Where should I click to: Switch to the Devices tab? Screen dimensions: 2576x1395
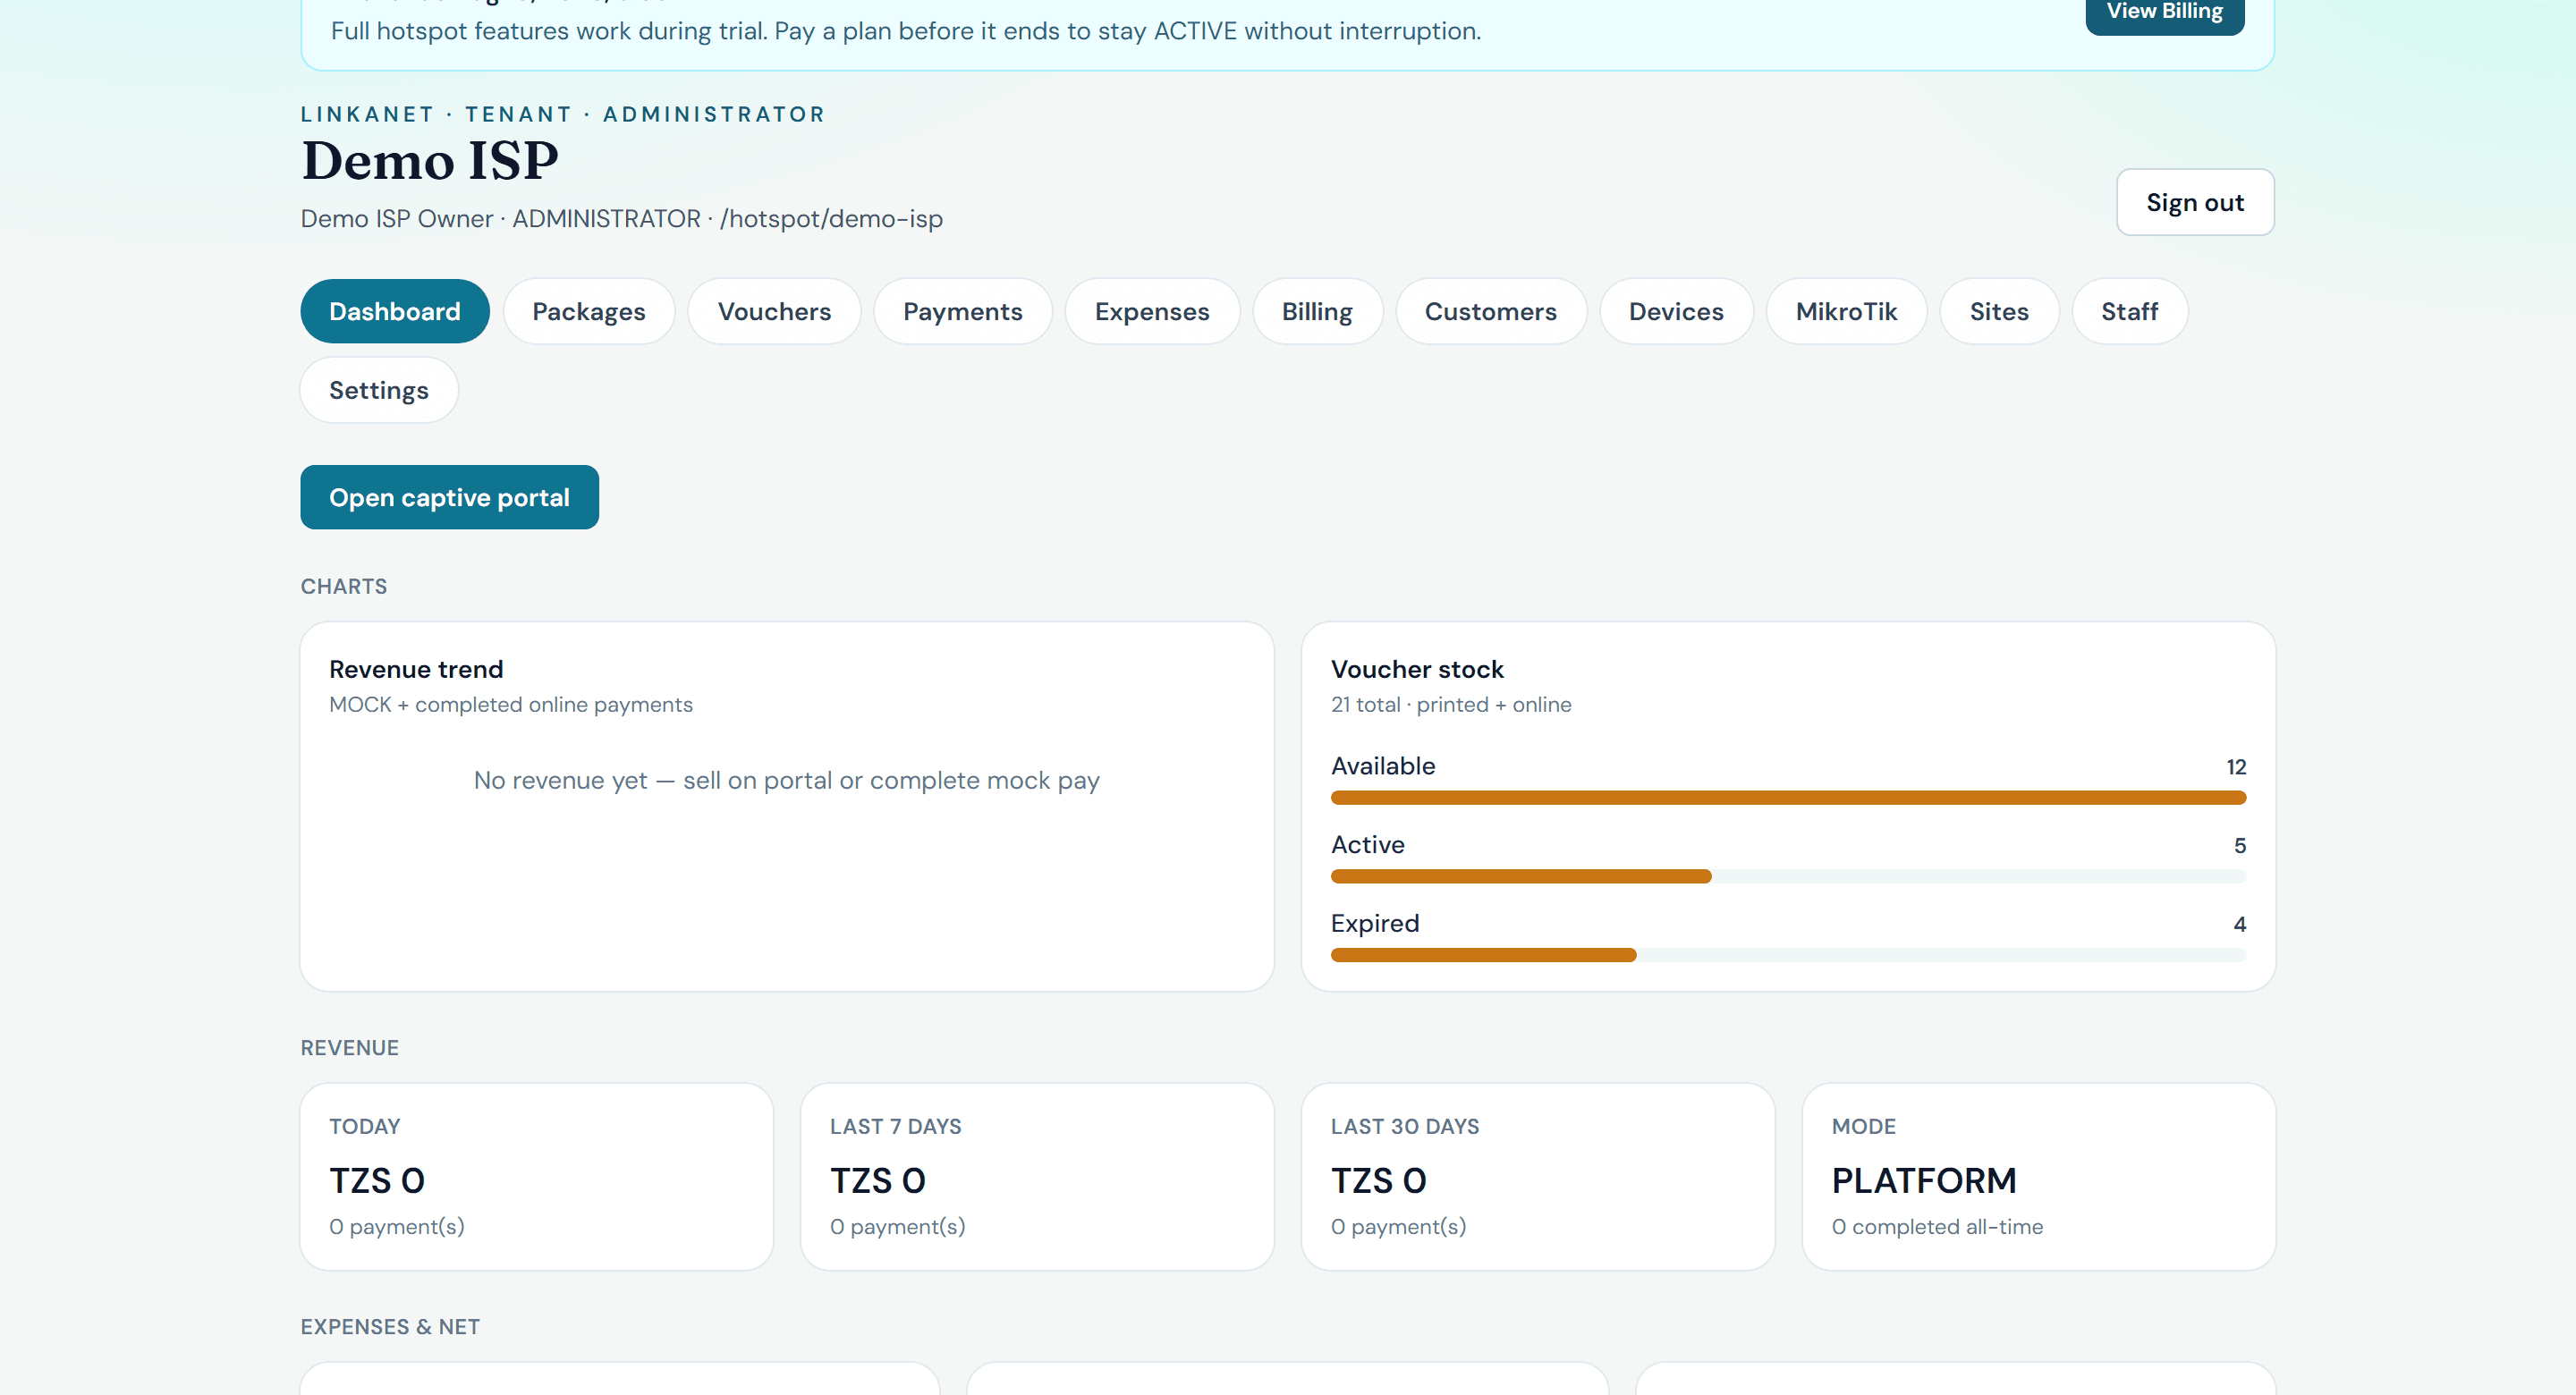(x=1676, y=311)
